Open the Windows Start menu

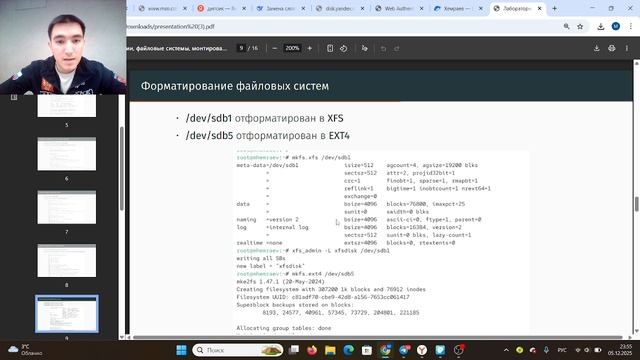click(181, 350)
